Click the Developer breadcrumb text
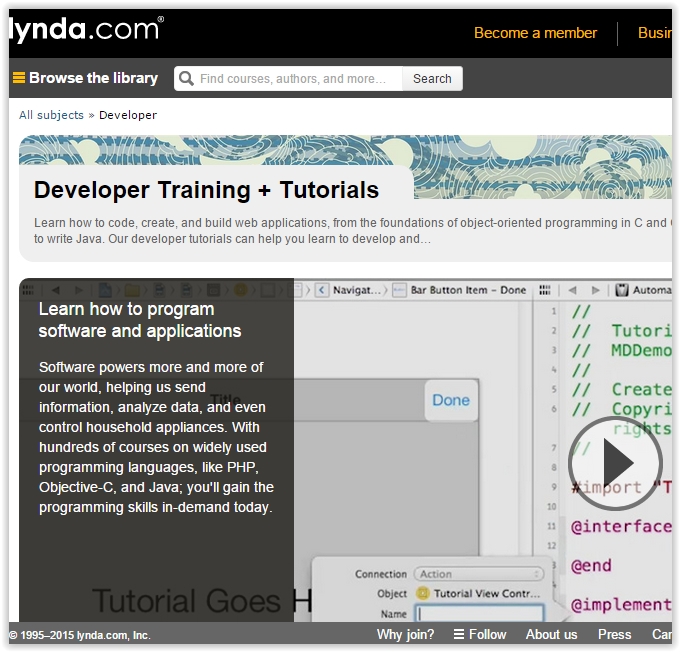Viewport: 680px width, 652px height. click(x=128, y=115)
